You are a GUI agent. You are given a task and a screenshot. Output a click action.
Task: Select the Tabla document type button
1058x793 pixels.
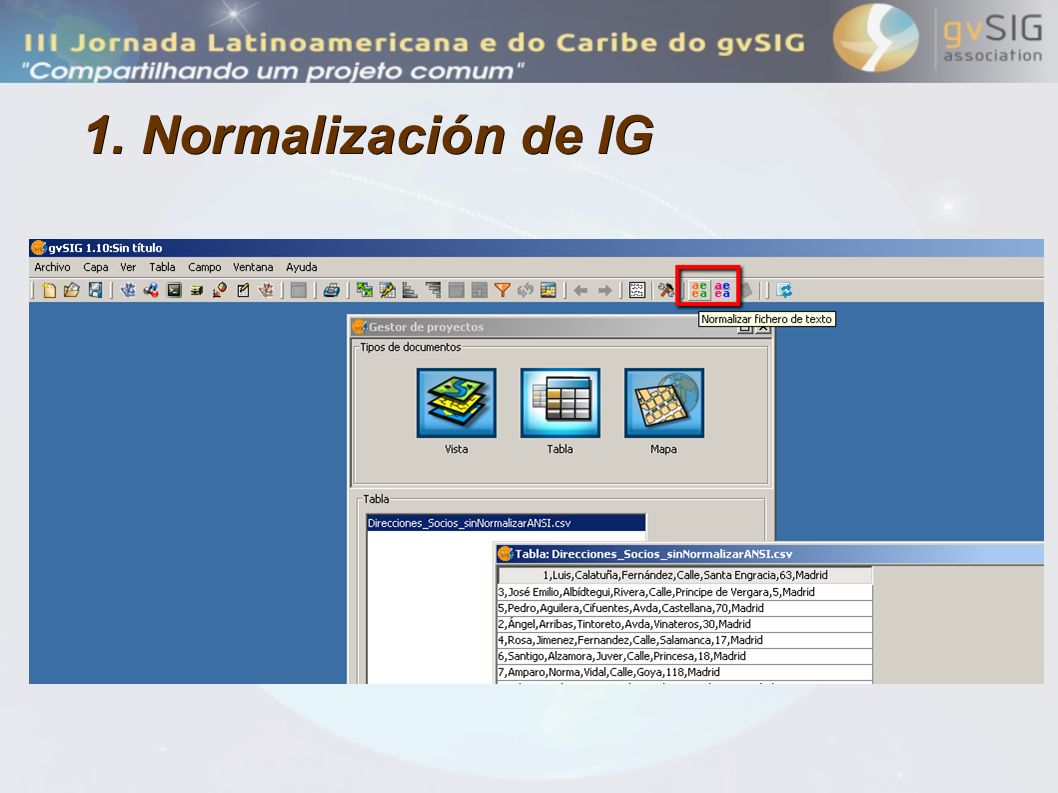coord(560,403)
